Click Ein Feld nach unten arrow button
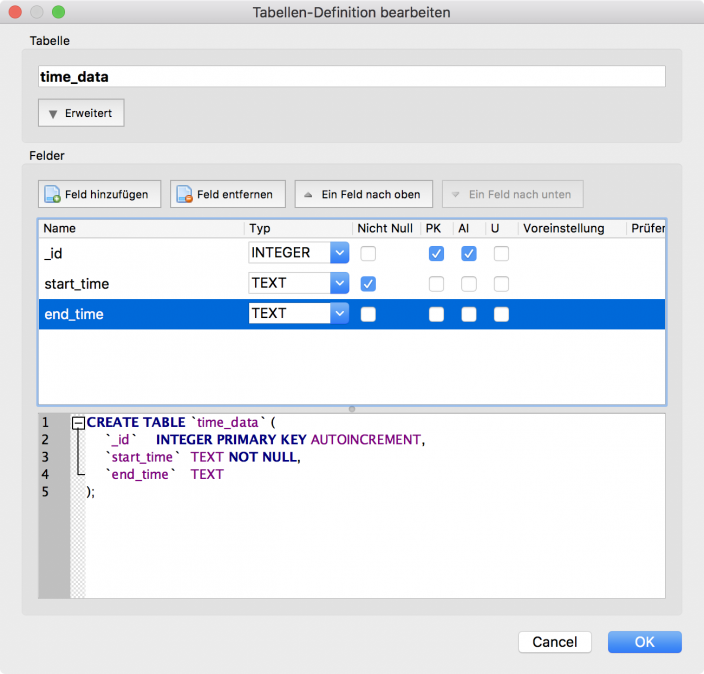 pos(512,194)
